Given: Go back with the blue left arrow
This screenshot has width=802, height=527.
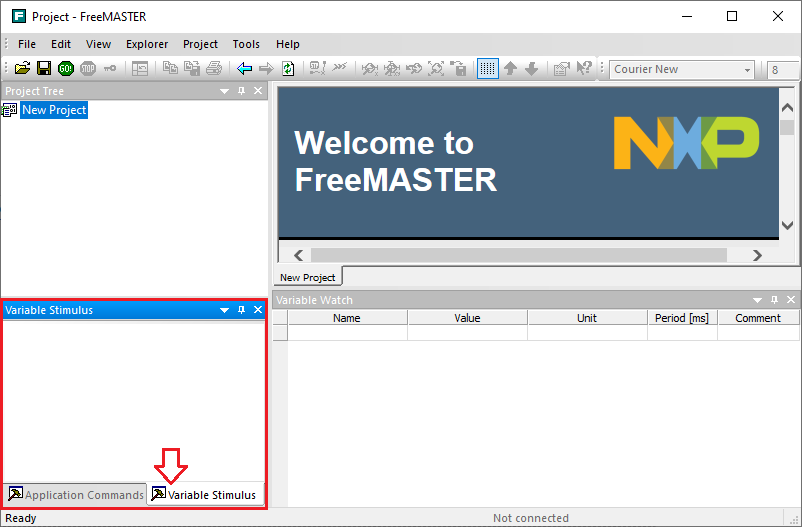Looking at the screenshot, I should coord(244,68).
